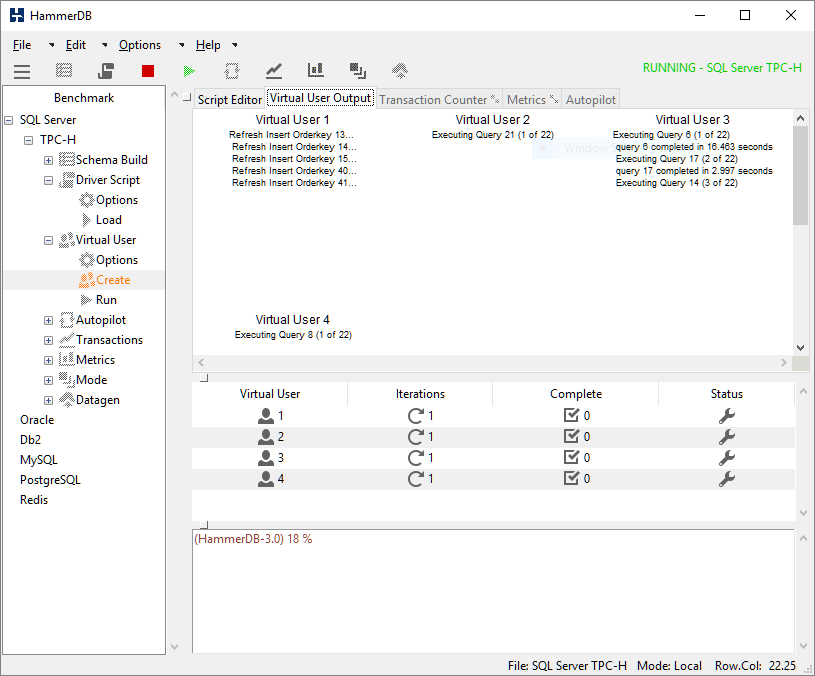Expand the Autopilot tree node
Viewport: 815px width, 676px height.
pyautogui.click(x=48, y=321)
